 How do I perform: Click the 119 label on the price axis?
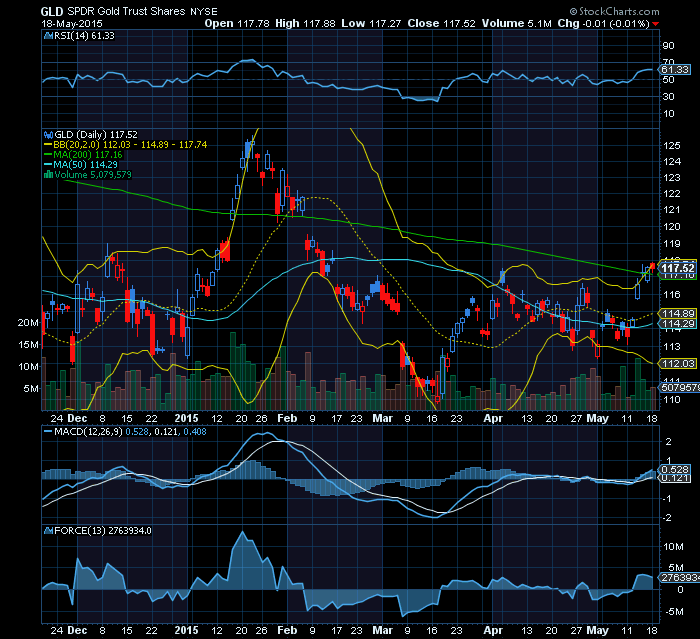point(672,244)
